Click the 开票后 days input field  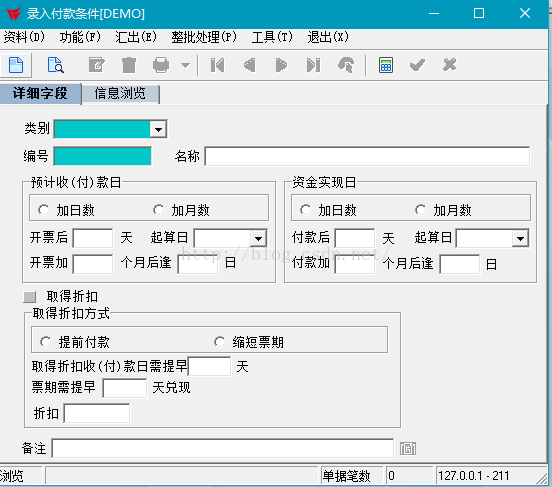[x=93, y=238]
